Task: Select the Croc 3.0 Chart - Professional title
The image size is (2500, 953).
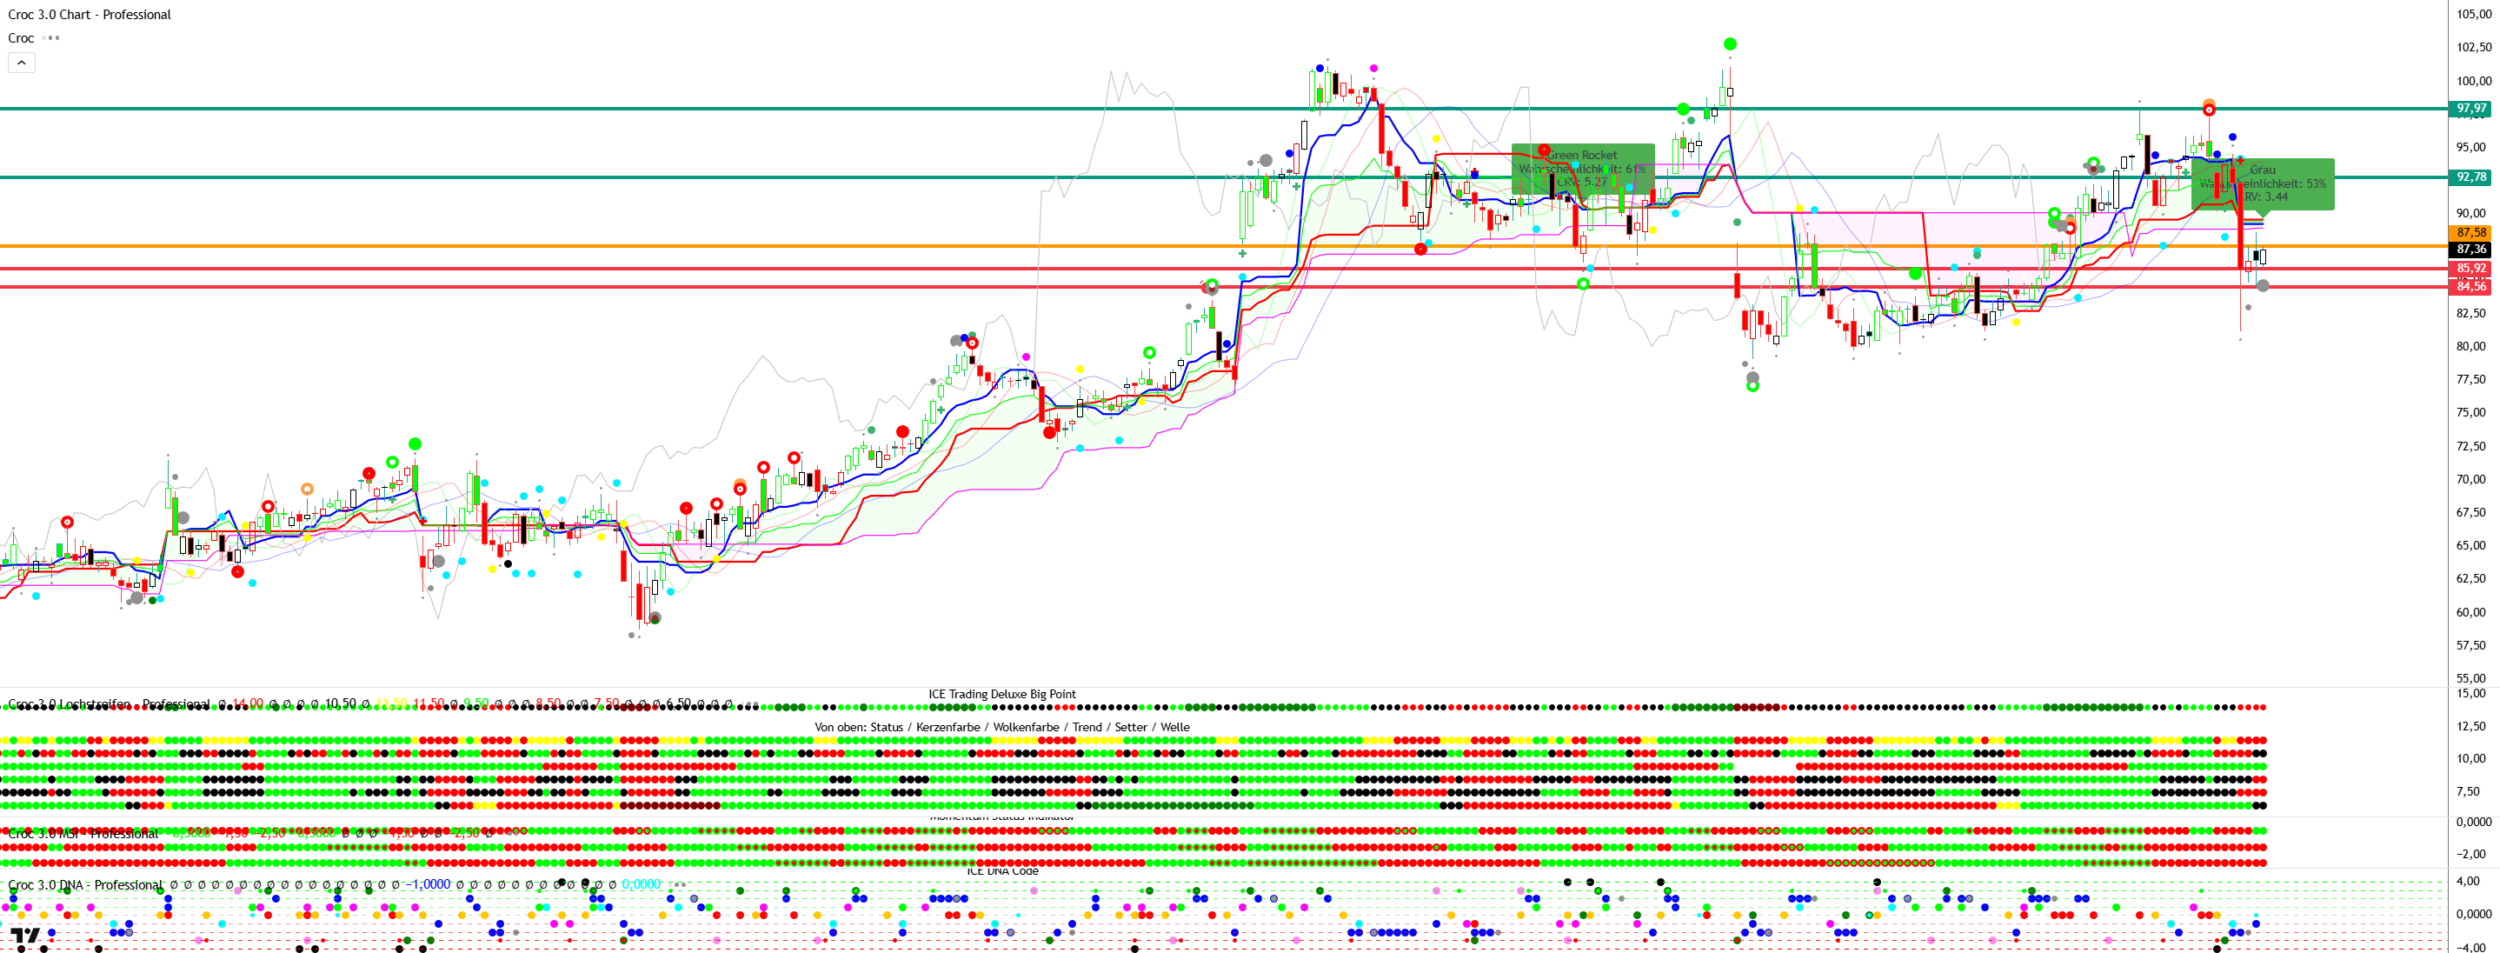Action: (90, 15)
